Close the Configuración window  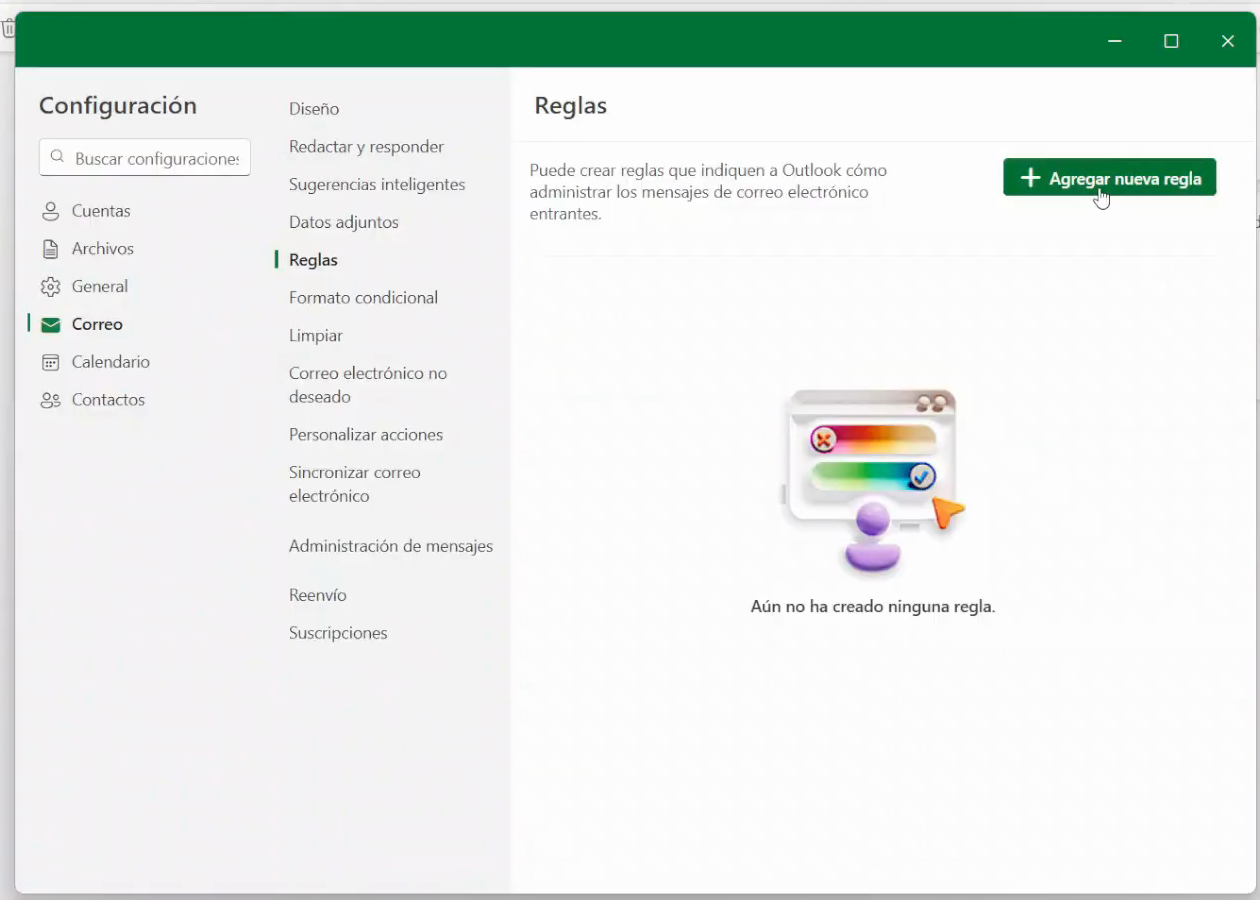click(x=1227, y=41)
